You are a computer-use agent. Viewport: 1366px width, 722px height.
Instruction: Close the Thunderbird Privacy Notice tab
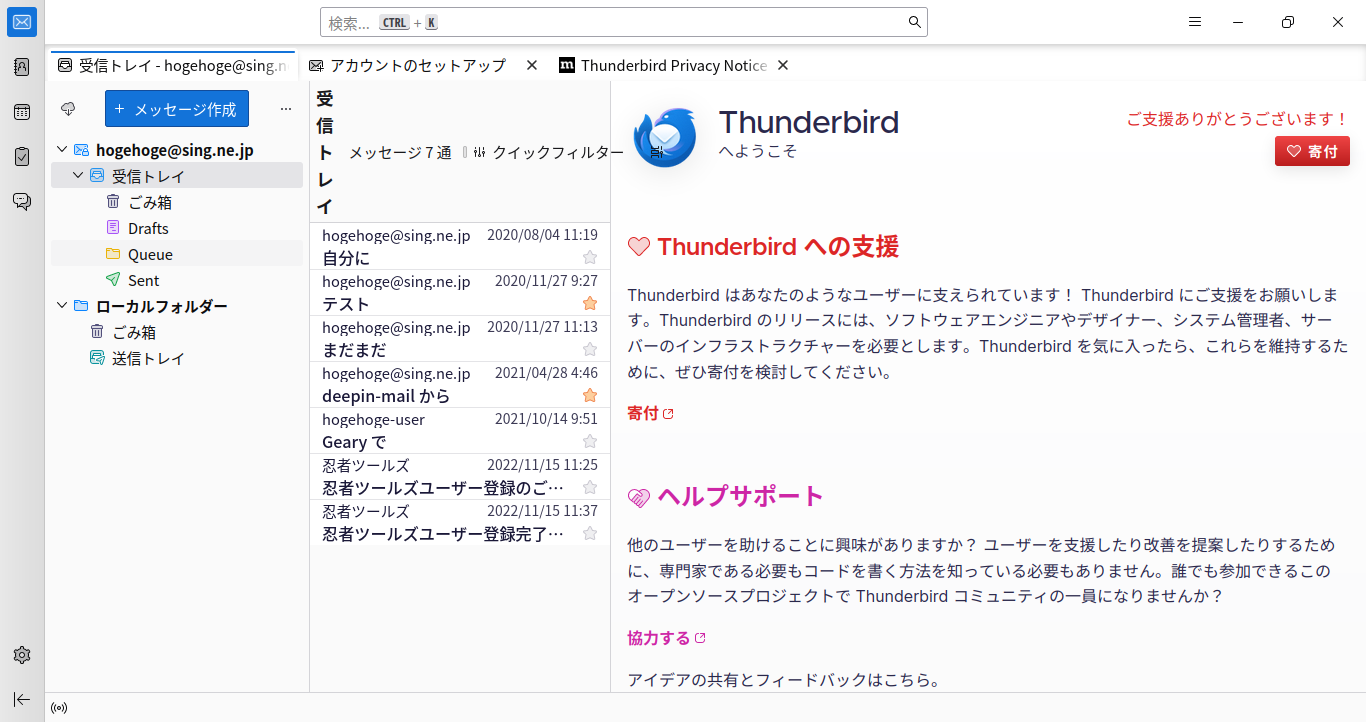pyautogui.click(x=783, y=65)
